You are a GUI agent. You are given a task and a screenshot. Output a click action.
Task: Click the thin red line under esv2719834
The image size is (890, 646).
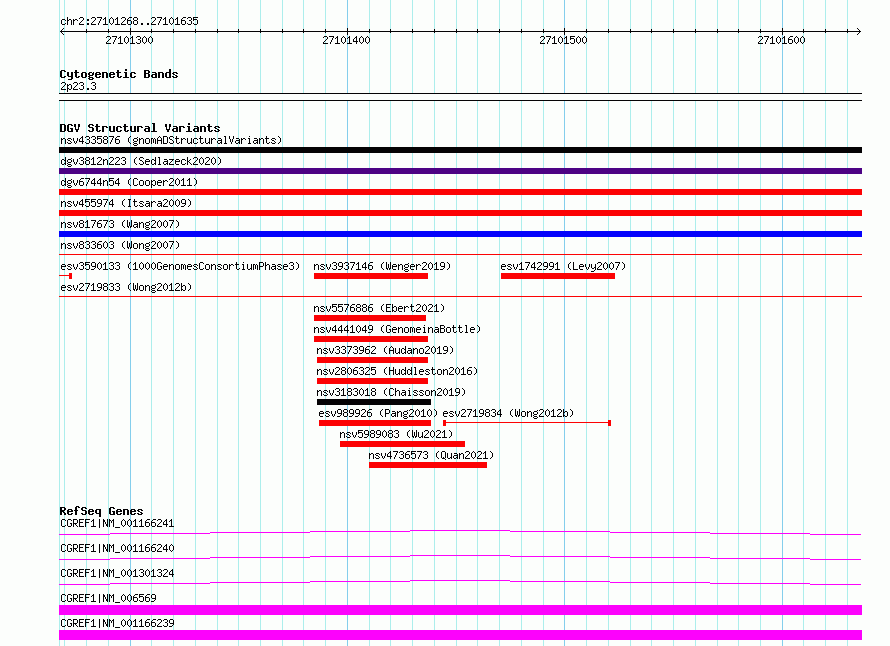click(527, 423)
